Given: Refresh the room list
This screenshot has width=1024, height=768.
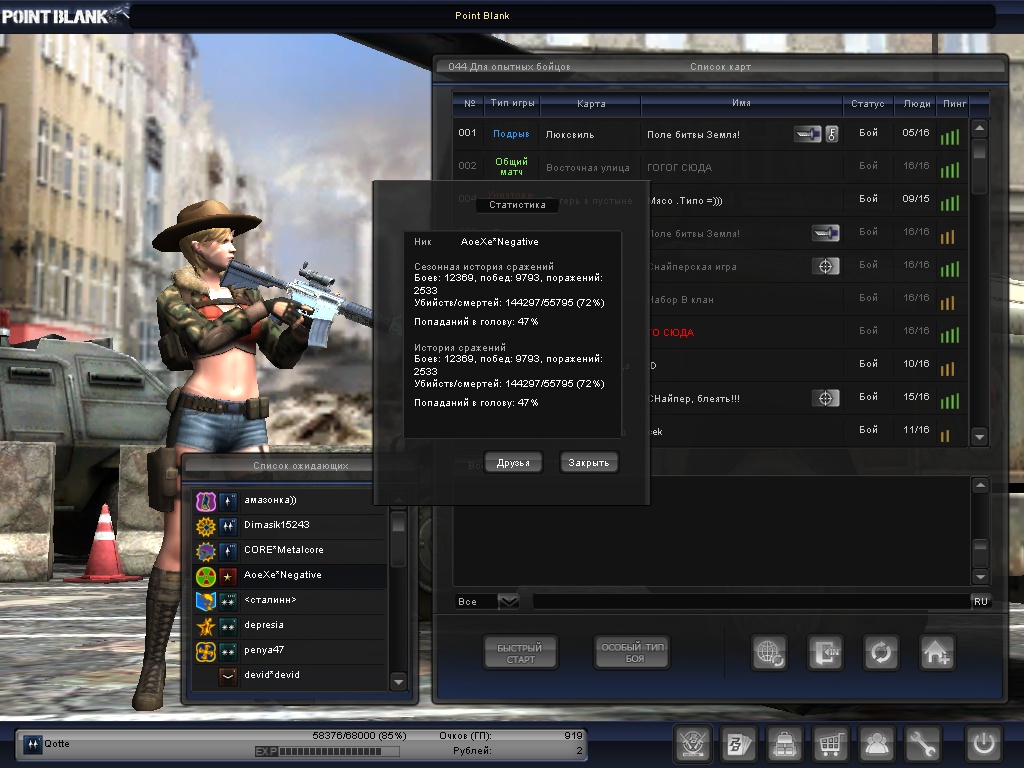Looking at the screenshot, I should click(x=881, y=653).
